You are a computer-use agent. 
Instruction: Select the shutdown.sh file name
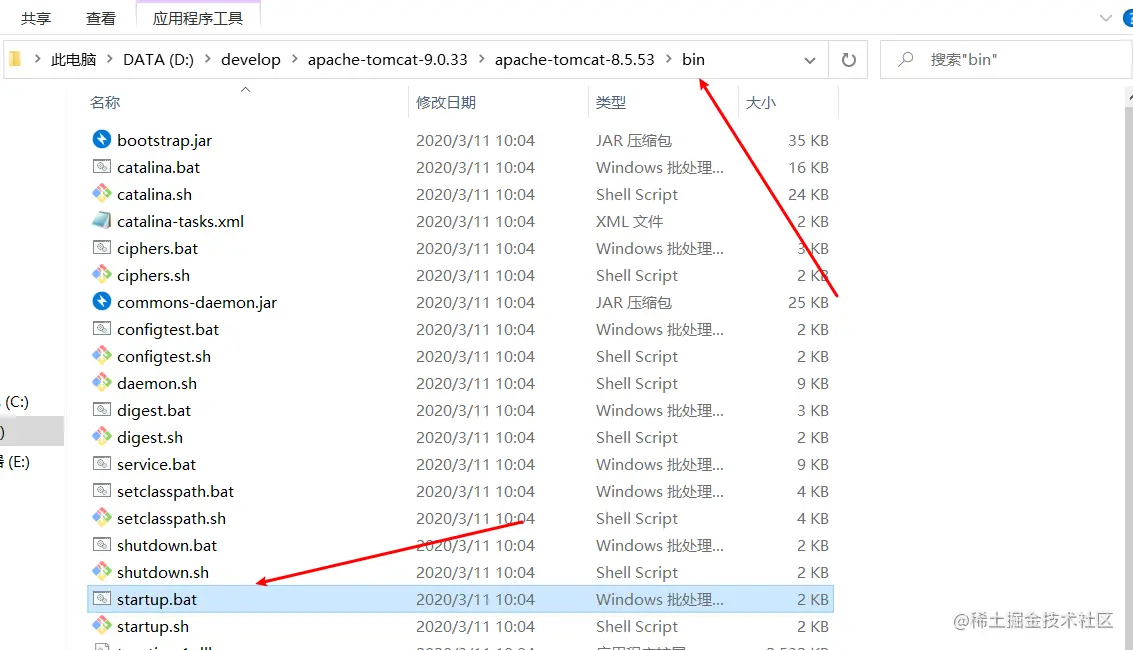point(163,573)
